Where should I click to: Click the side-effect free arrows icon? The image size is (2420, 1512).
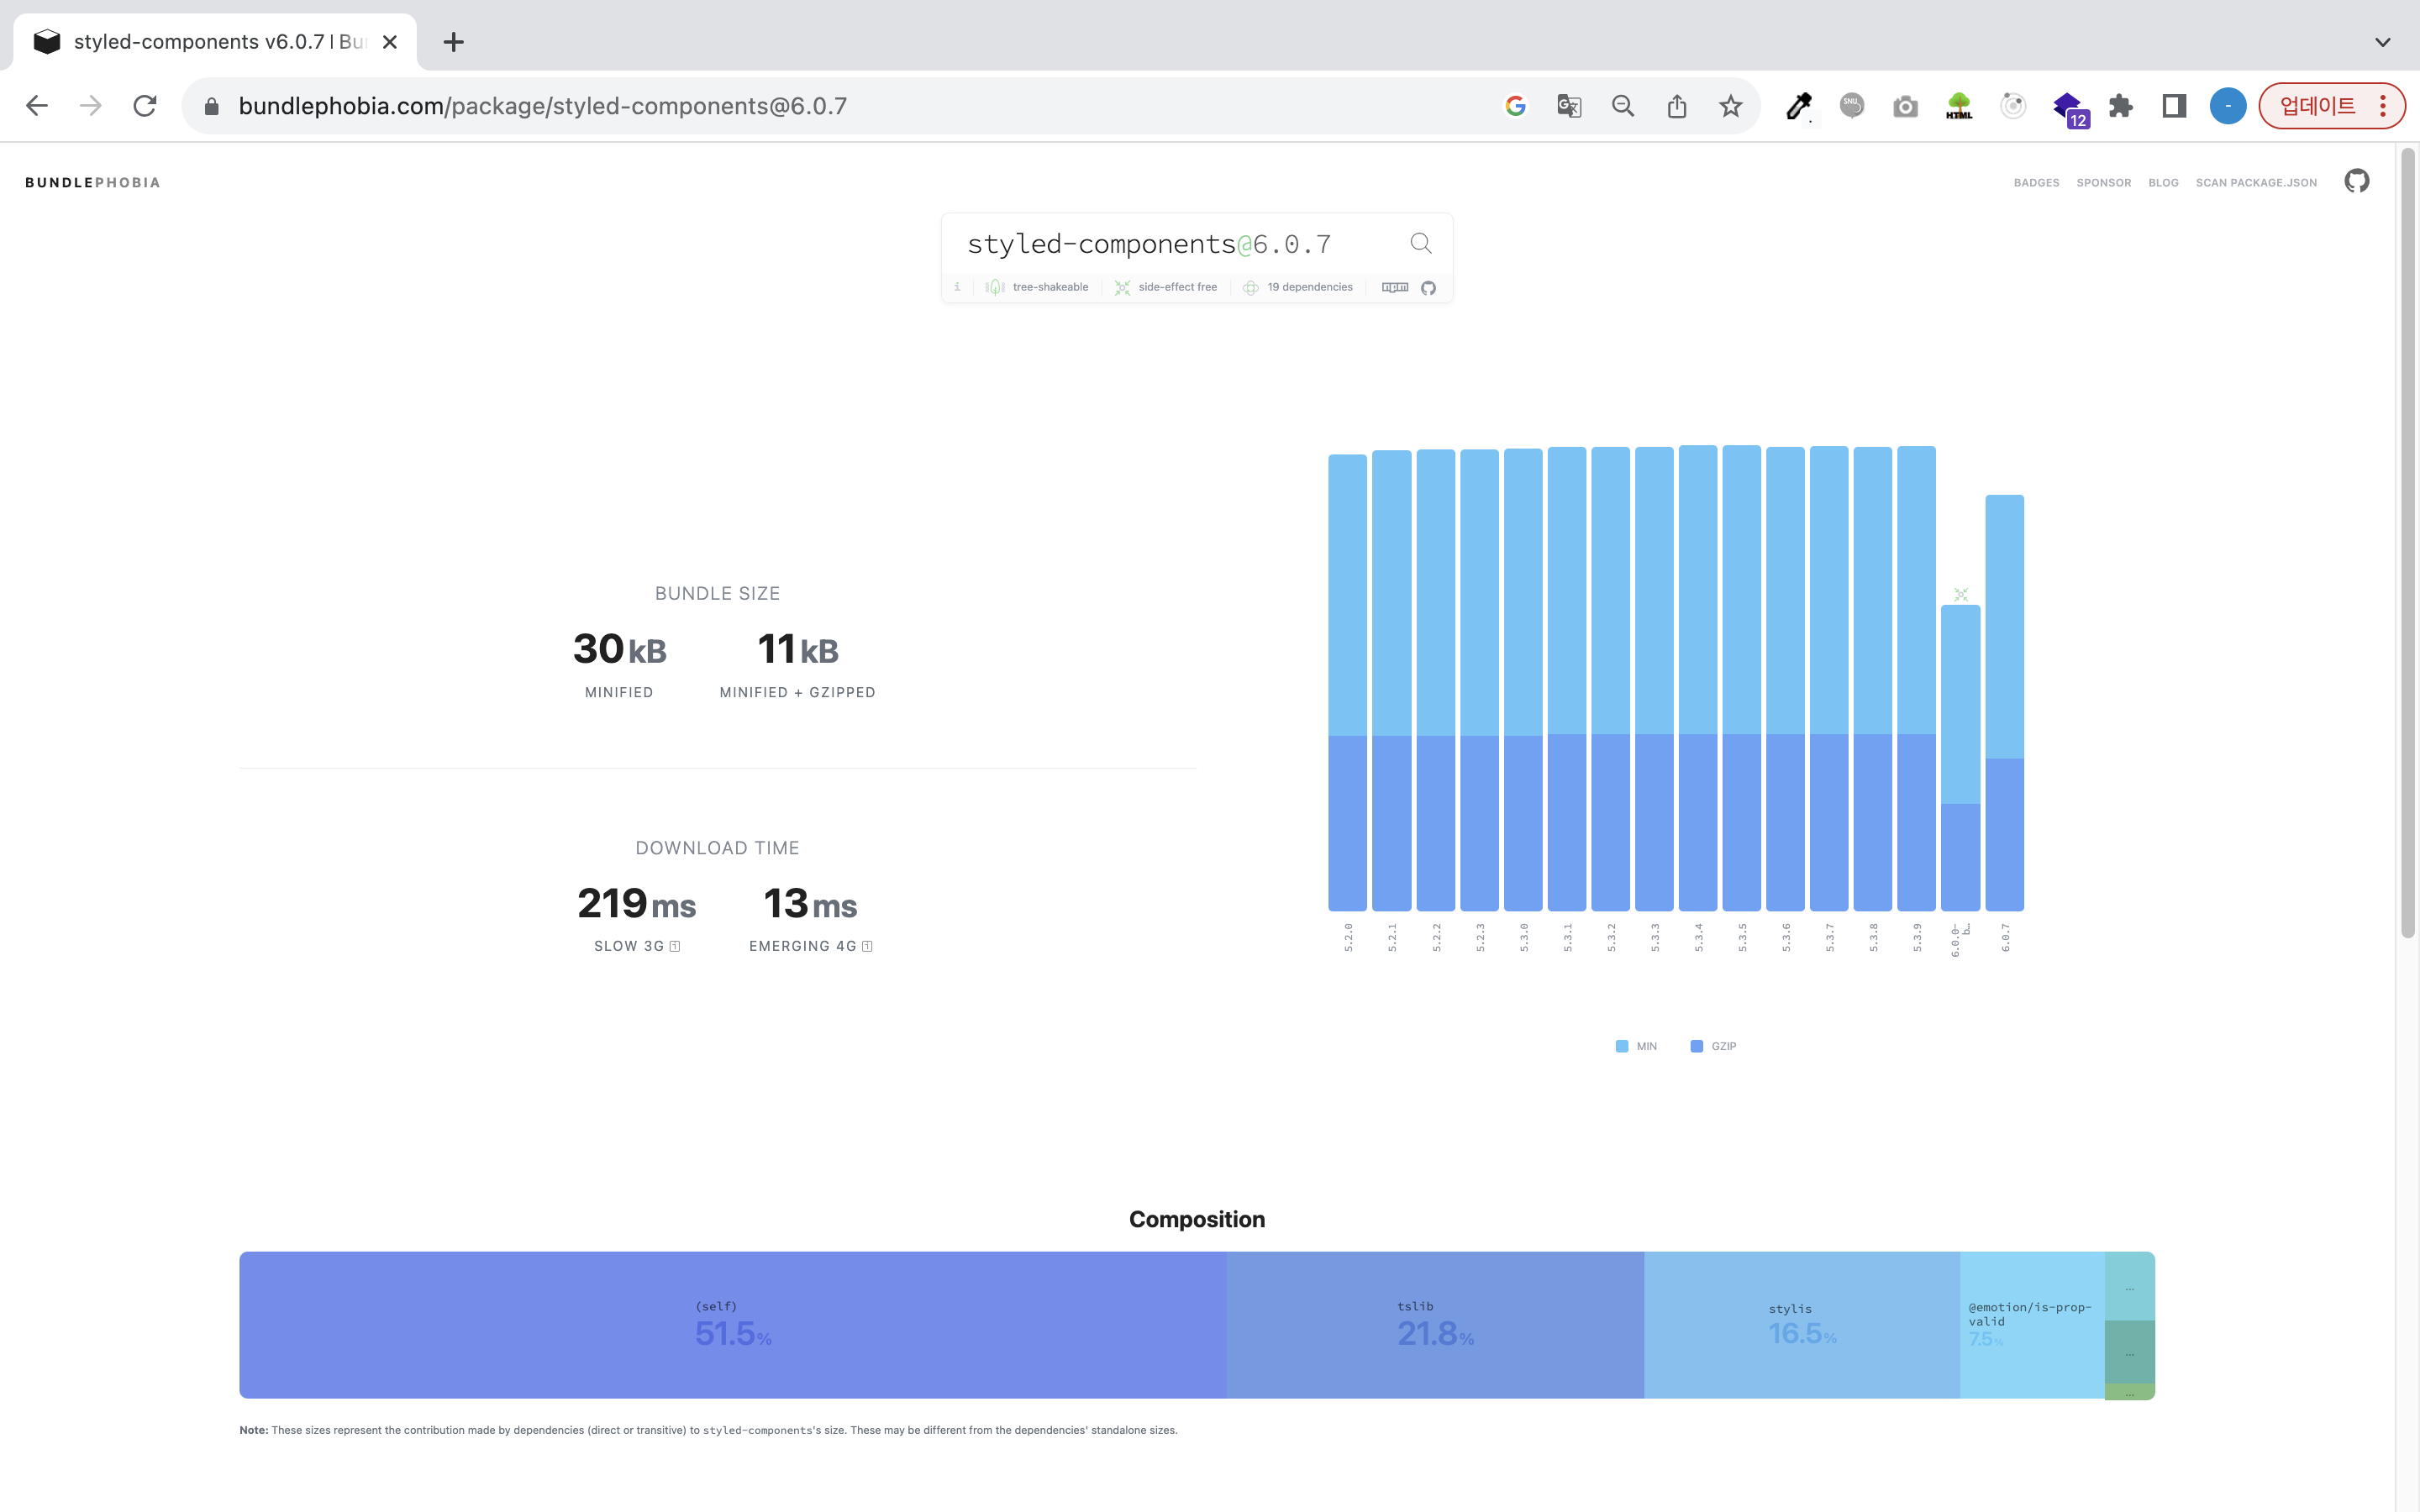pyautogui.click(x=1122, y=288)
